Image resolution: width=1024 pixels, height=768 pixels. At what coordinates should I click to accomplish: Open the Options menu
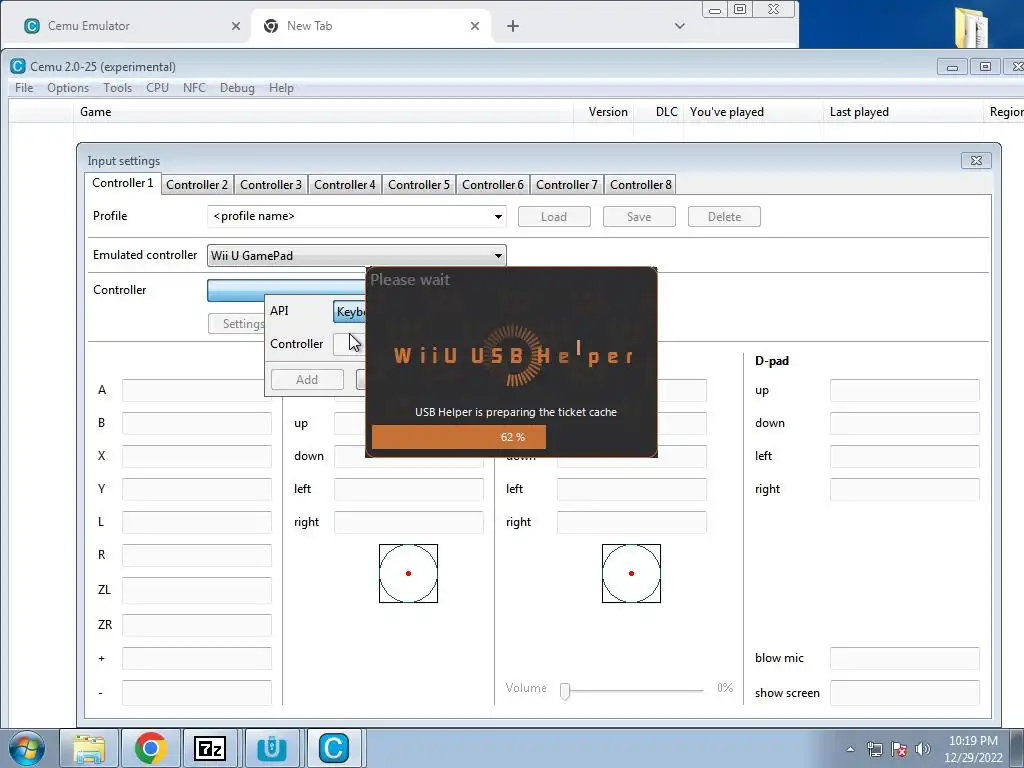(68, 88)
